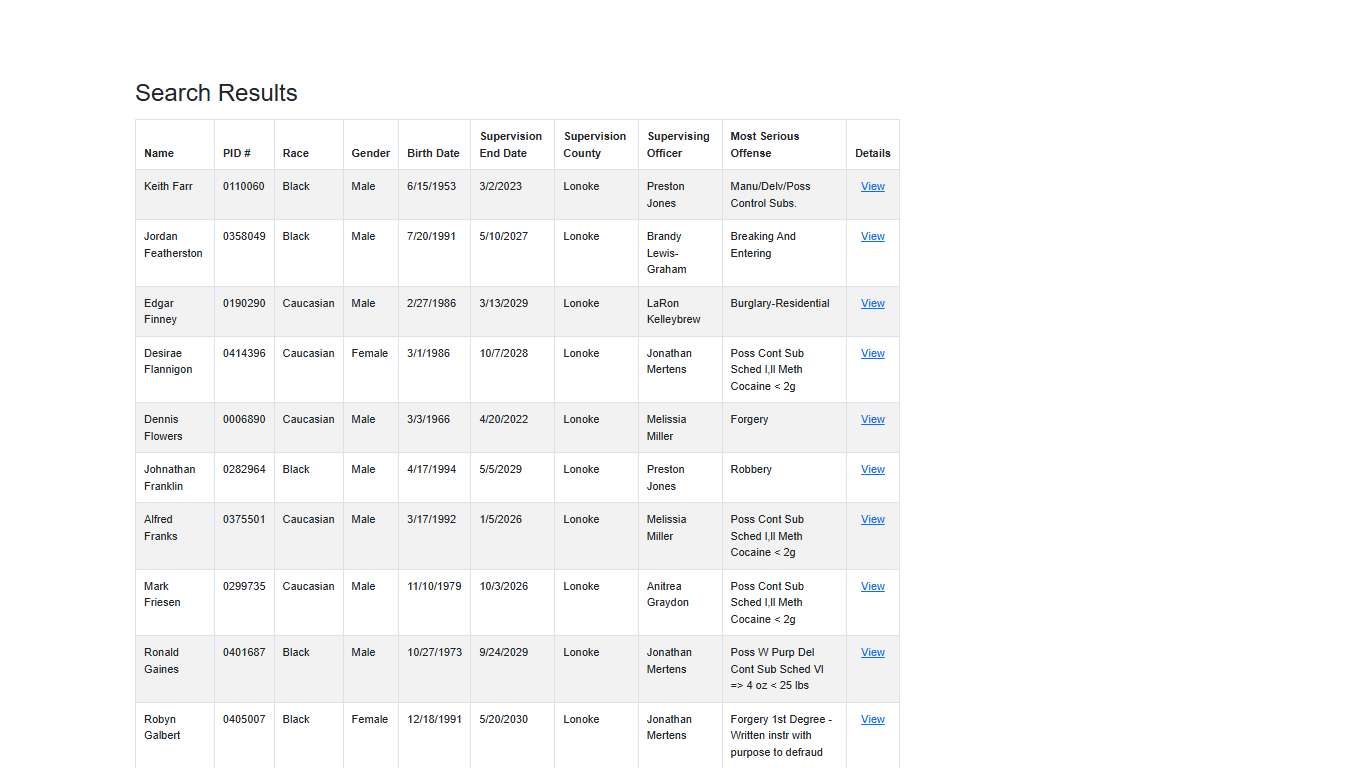Click View in Mark Friesen's row

point(872,587)
